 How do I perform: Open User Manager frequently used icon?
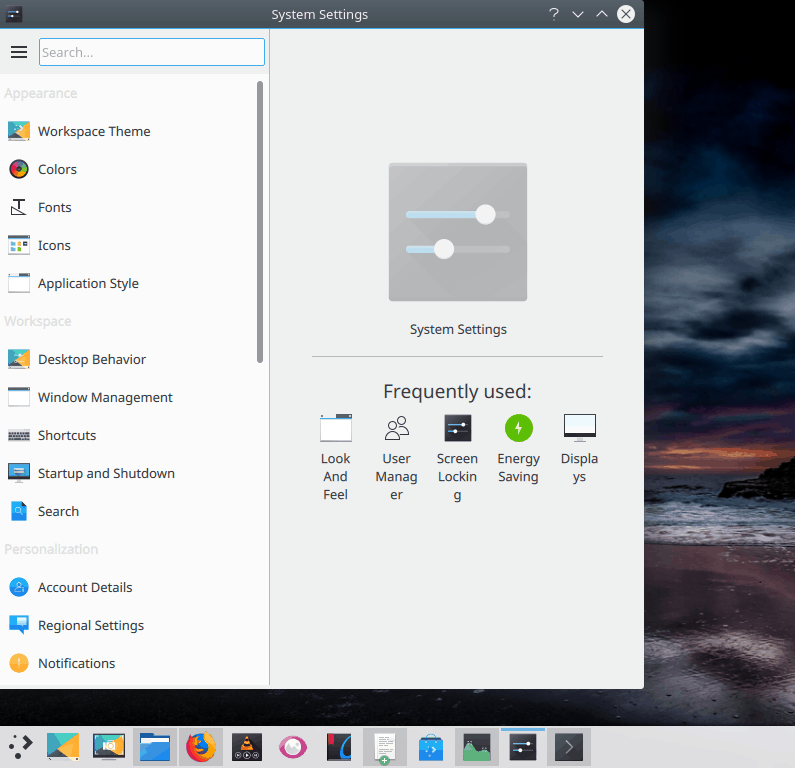(x=396, y=428)
